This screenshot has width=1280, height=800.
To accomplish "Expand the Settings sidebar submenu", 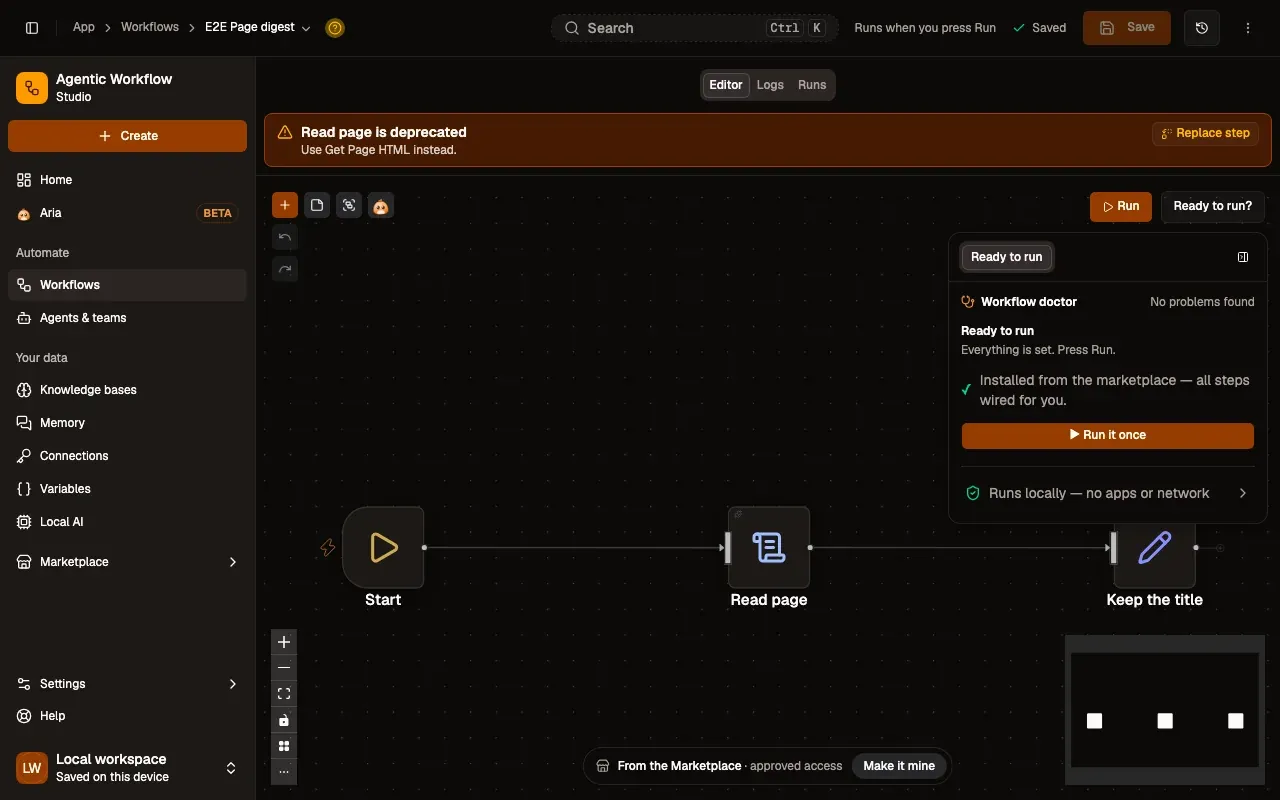I will click(233, 684).
